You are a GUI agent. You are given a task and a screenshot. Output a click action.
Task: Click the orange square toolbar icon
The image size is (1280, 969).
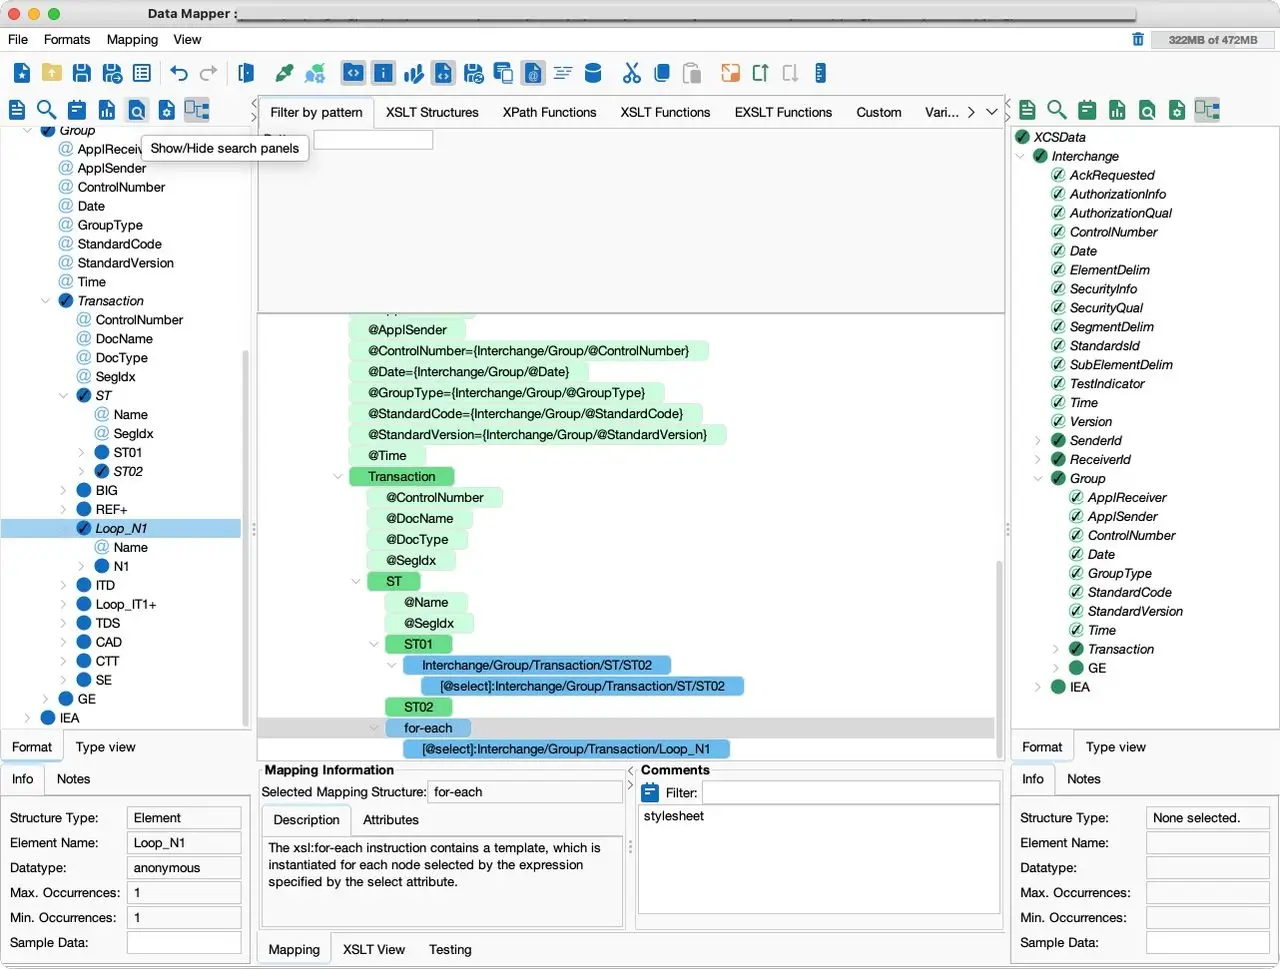[x=731, y=73]
